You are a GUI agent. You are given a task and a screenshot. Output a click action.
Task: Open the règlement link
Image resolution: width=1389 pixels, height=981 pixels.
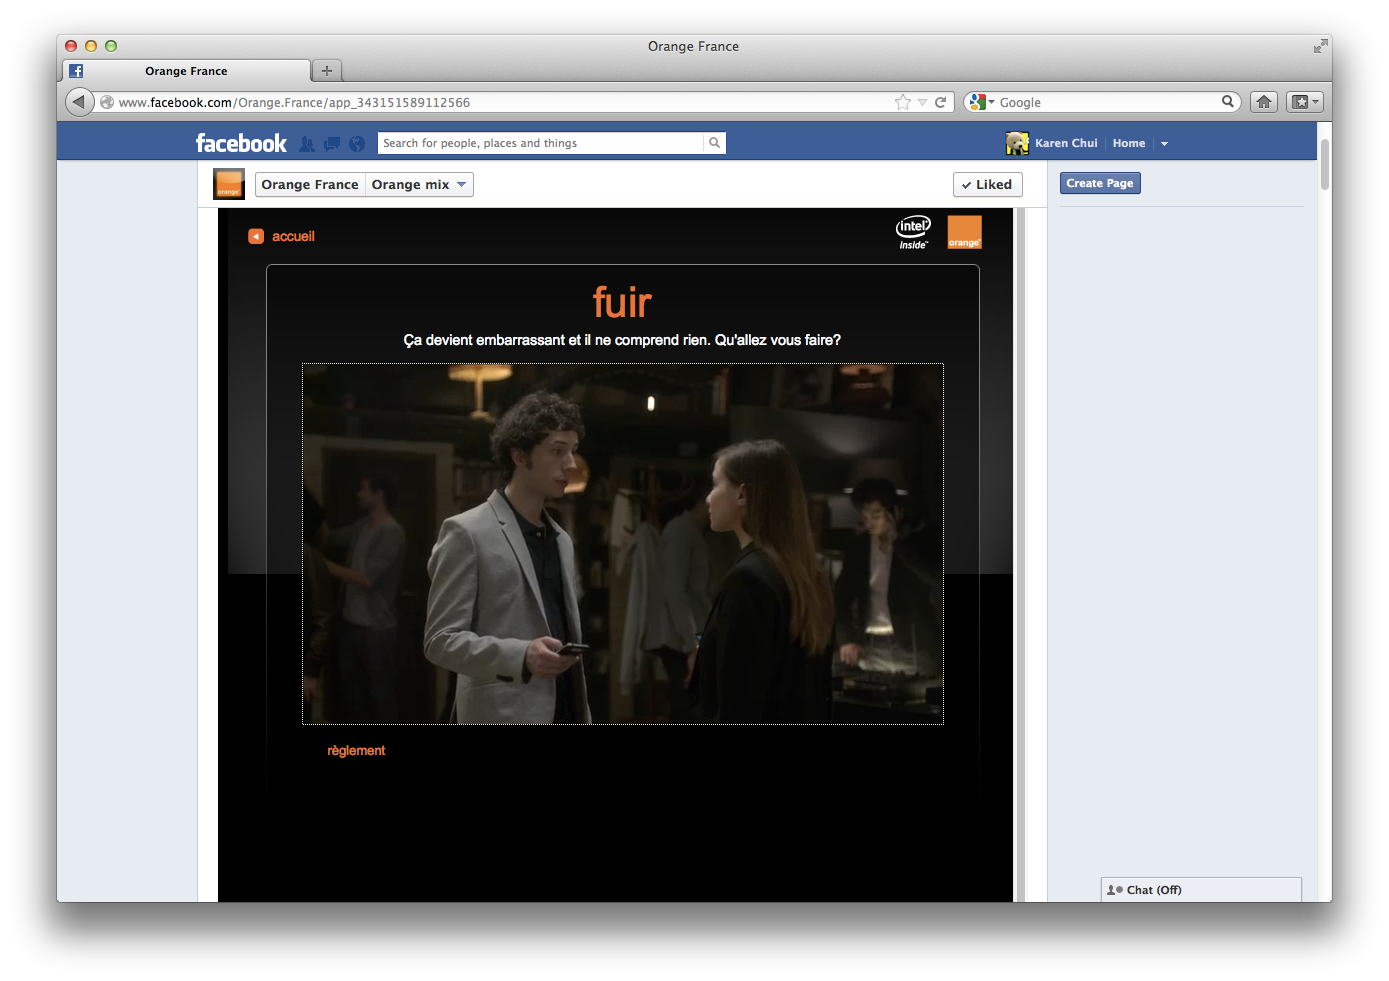tap(356, 750)
